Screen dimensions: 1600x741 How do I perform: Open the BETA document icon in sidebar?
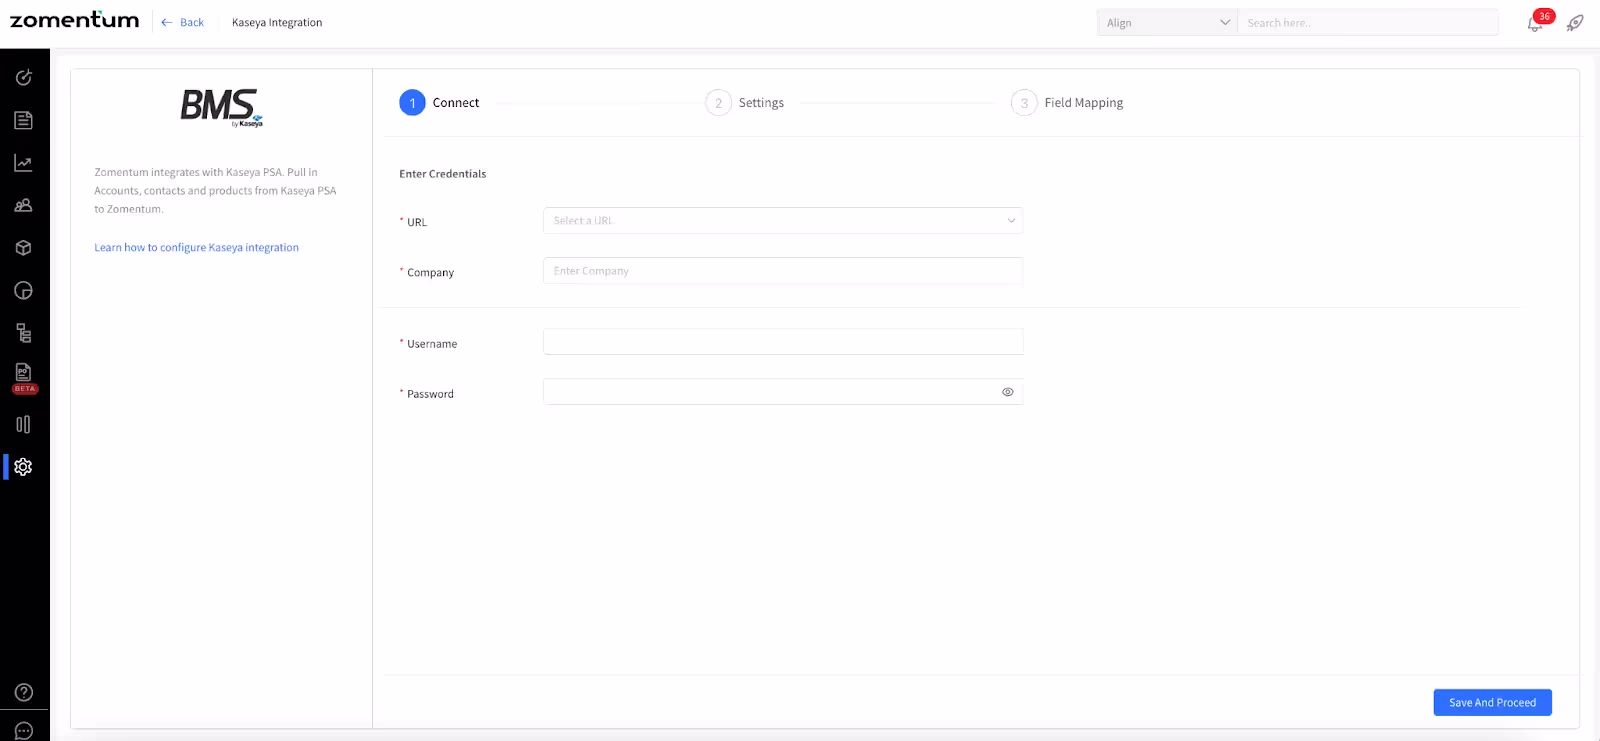[x=24, y=377]
